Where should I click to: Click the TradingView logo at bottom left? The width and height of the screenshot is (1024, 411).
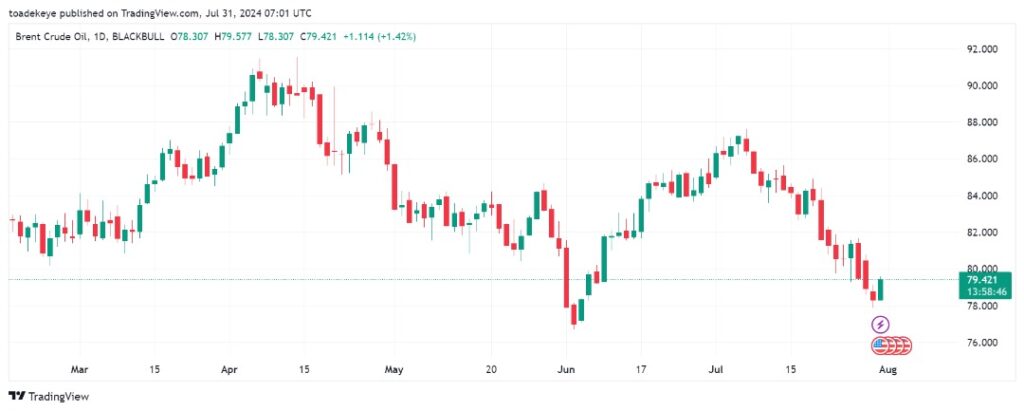click(x=49, y=396)
